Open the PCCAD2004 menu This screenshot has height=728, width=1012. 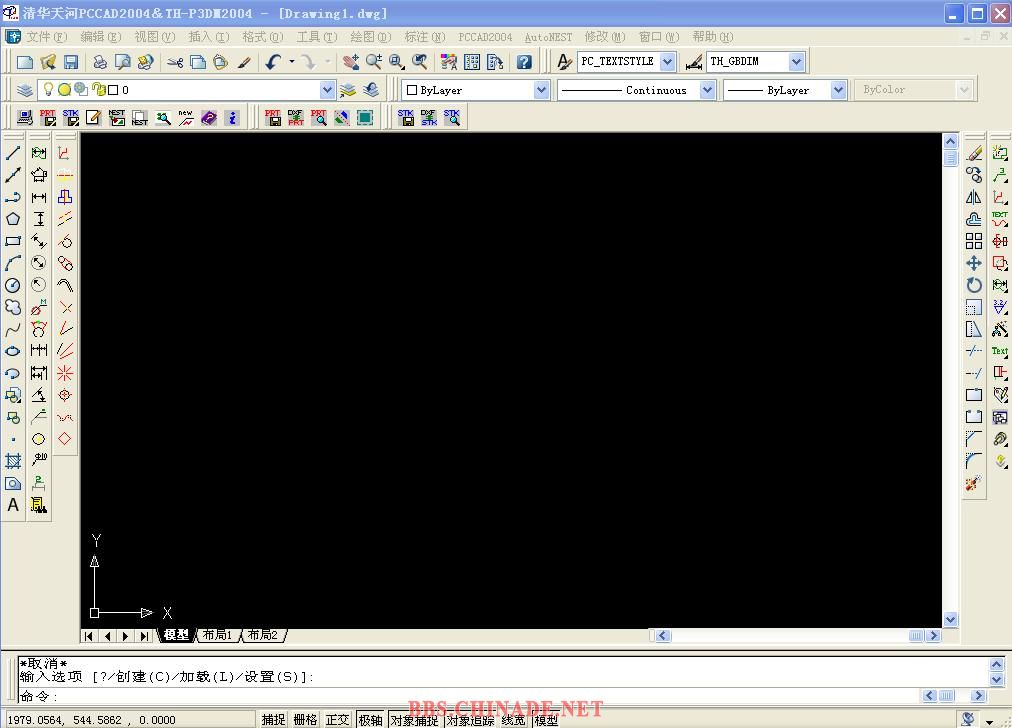click(x=485, y=37)
